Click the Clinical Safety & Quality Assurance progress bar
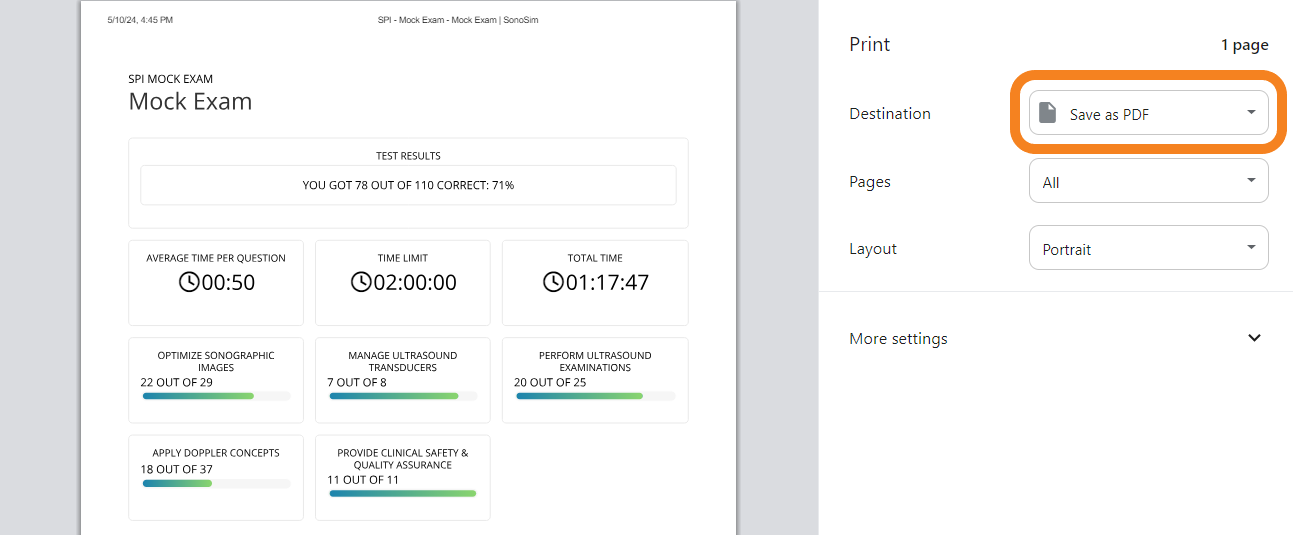1293x535 pixels. pyautogui.click(x=402, y=493)
